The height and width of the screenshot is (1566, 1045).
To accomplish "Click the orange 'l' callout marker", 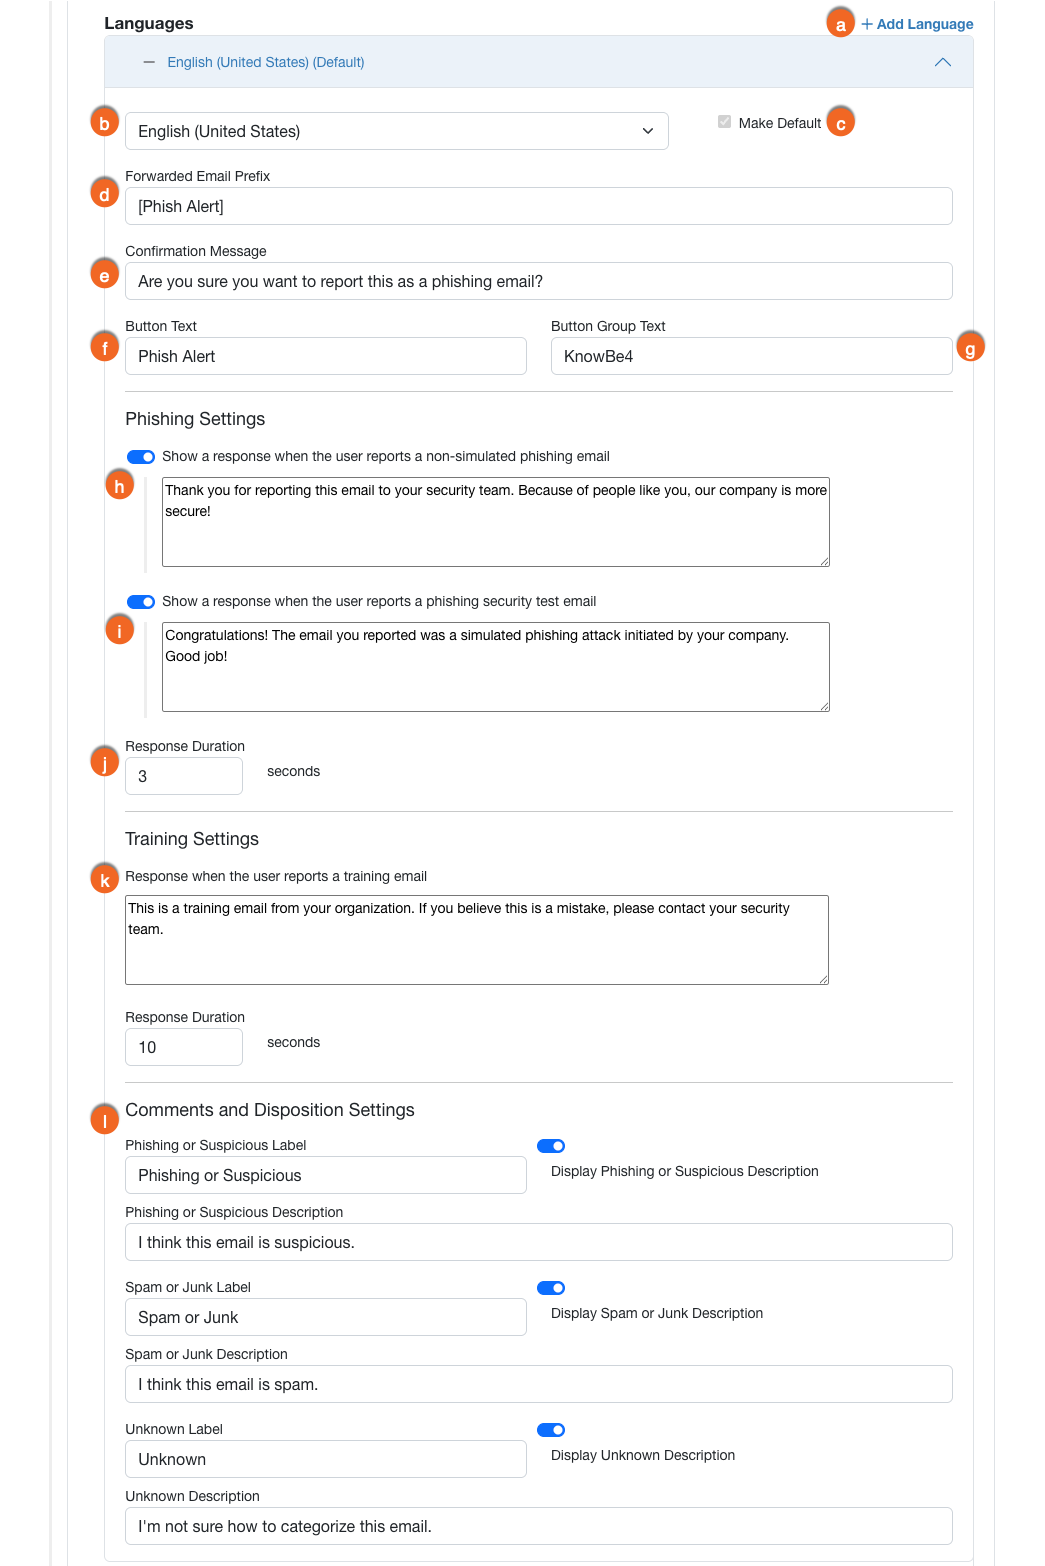I will 104,1120.
